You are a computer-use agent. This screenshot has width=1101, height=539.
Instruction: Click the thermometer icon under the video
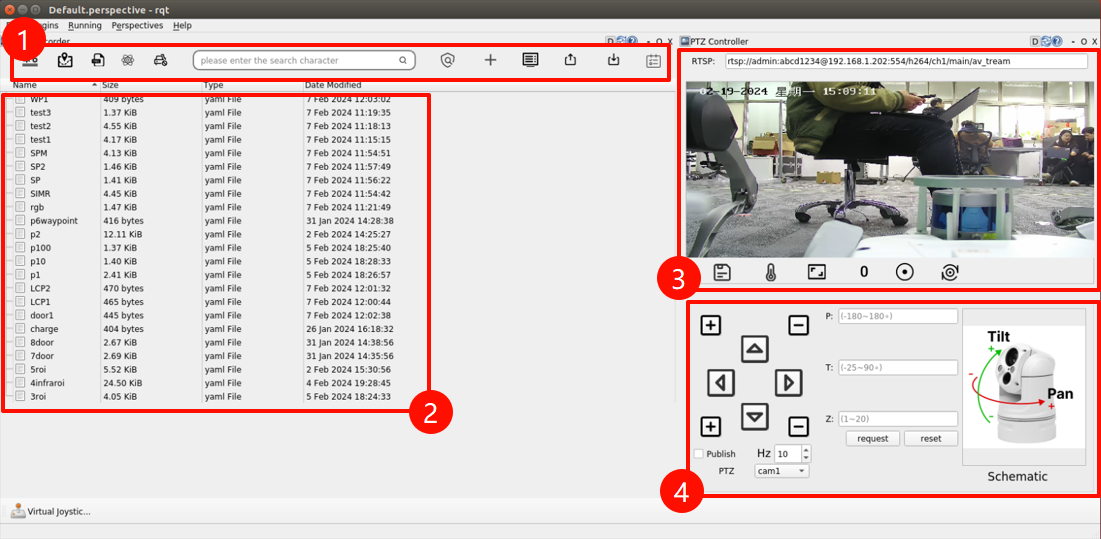click(x=770, y=272)
